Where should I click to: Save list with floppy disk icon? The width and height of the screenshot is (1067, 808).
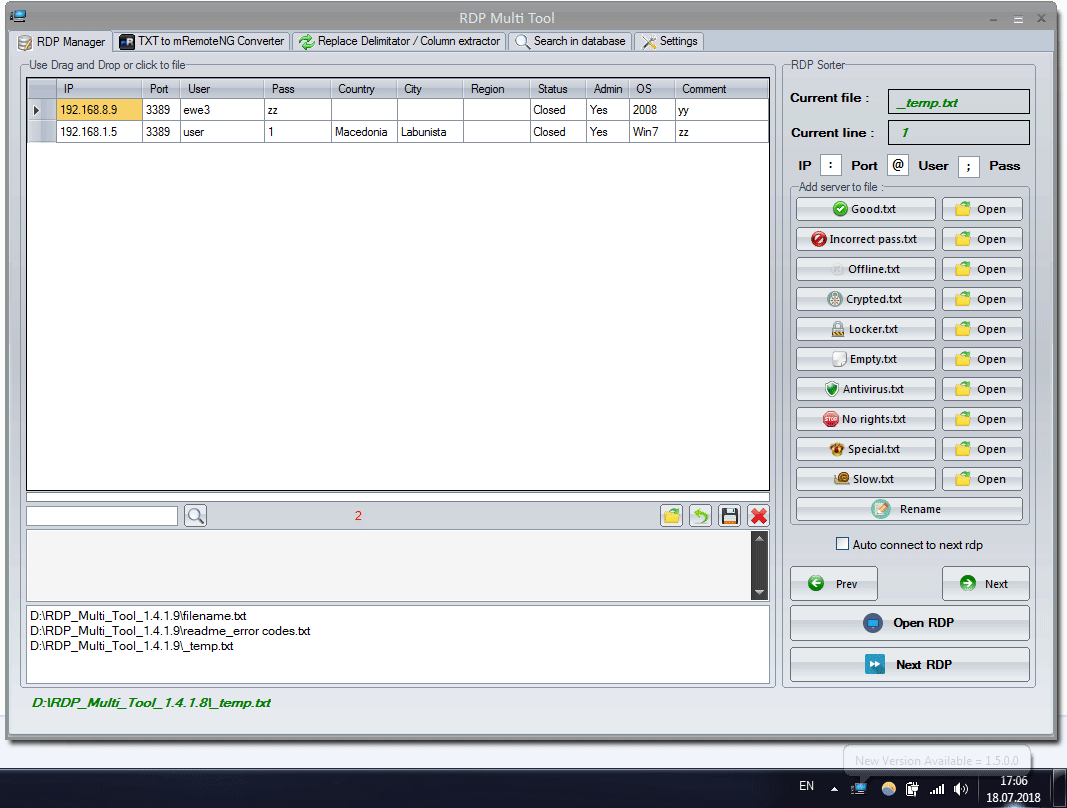[729, 516]
